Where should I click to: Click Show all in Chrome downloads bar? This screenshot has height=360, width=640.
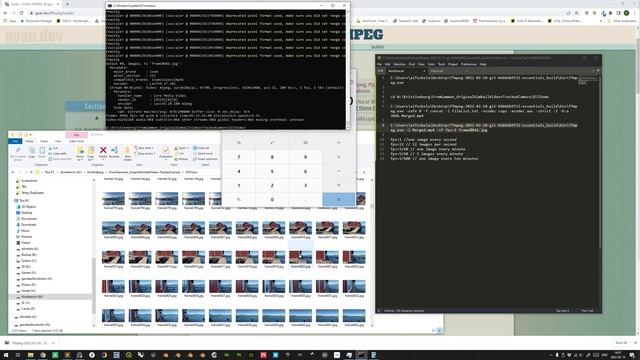point(621,343)
